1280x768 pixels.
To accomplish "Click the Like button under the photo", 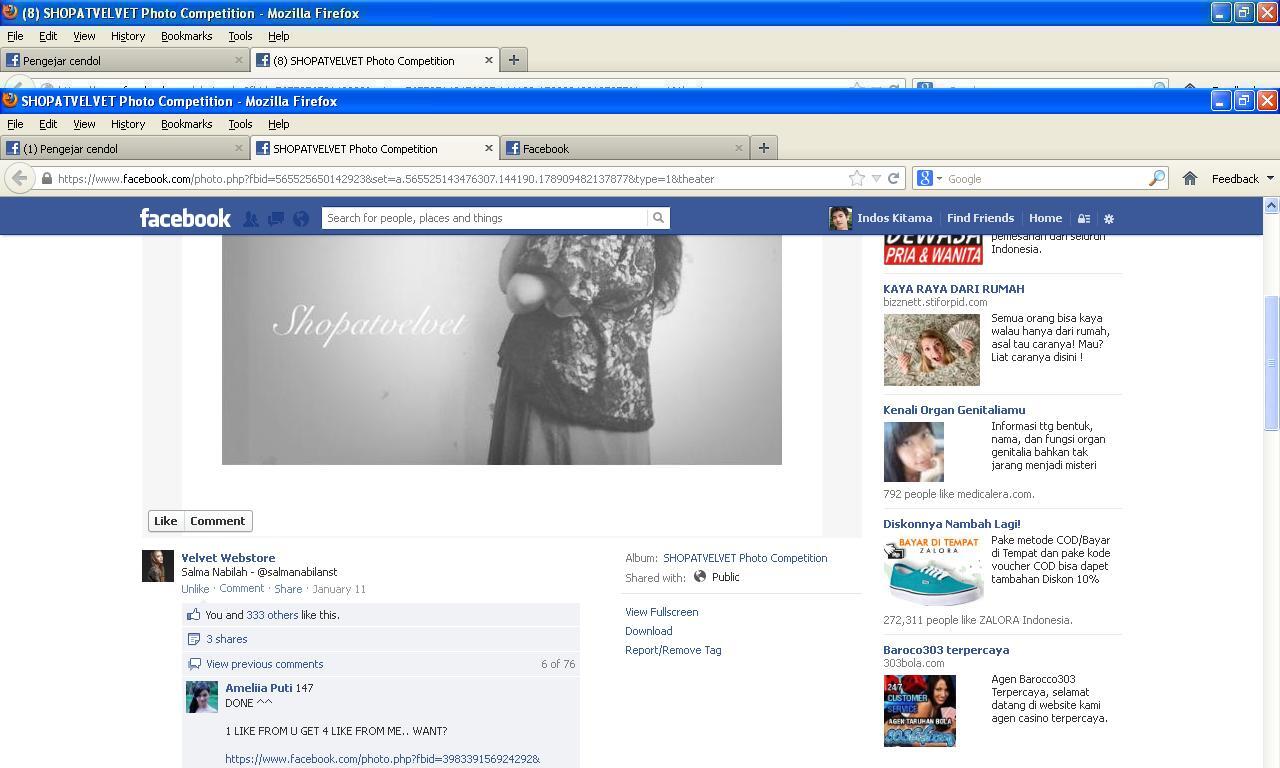I will tap(166, 521).
